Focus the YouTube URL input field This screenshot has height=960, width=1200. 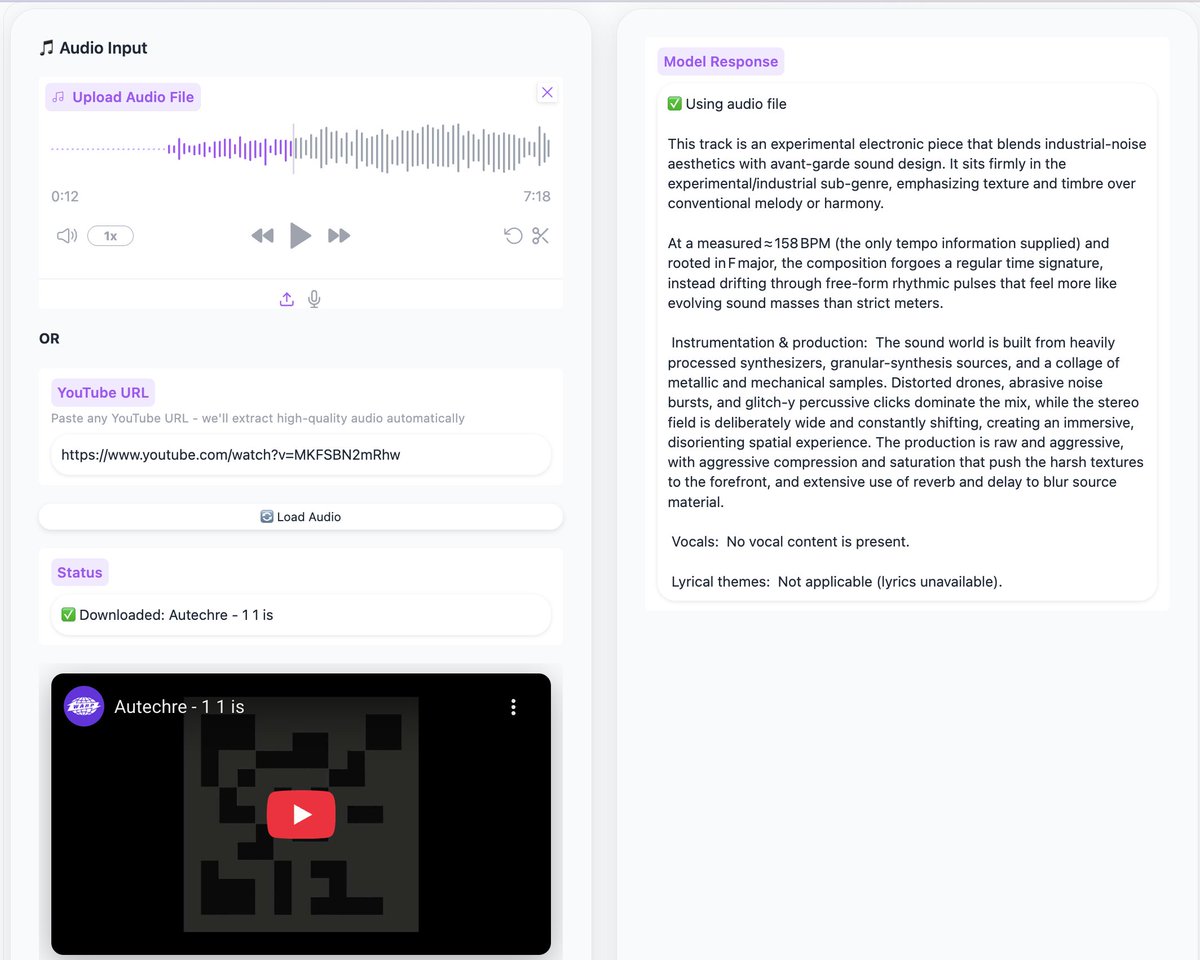point(300,454)
